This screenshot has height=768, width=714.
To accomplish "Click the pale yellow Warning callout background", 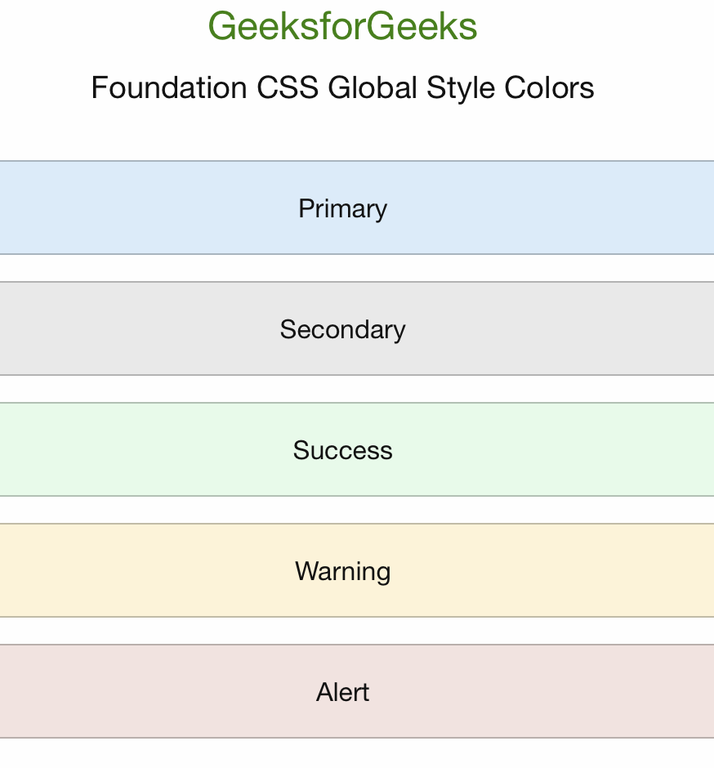I will [x=120, y=571].
